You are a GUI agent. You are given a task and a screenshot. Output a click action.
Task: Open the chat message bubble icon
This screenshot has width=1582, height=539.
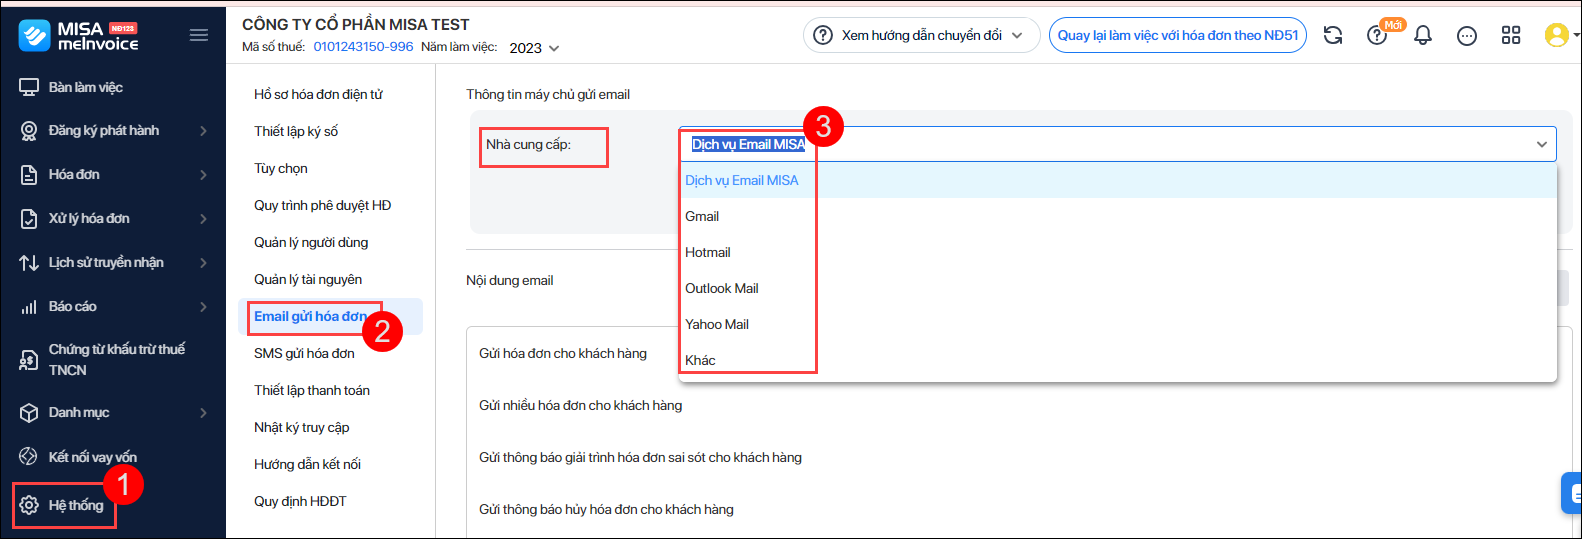1467,36
